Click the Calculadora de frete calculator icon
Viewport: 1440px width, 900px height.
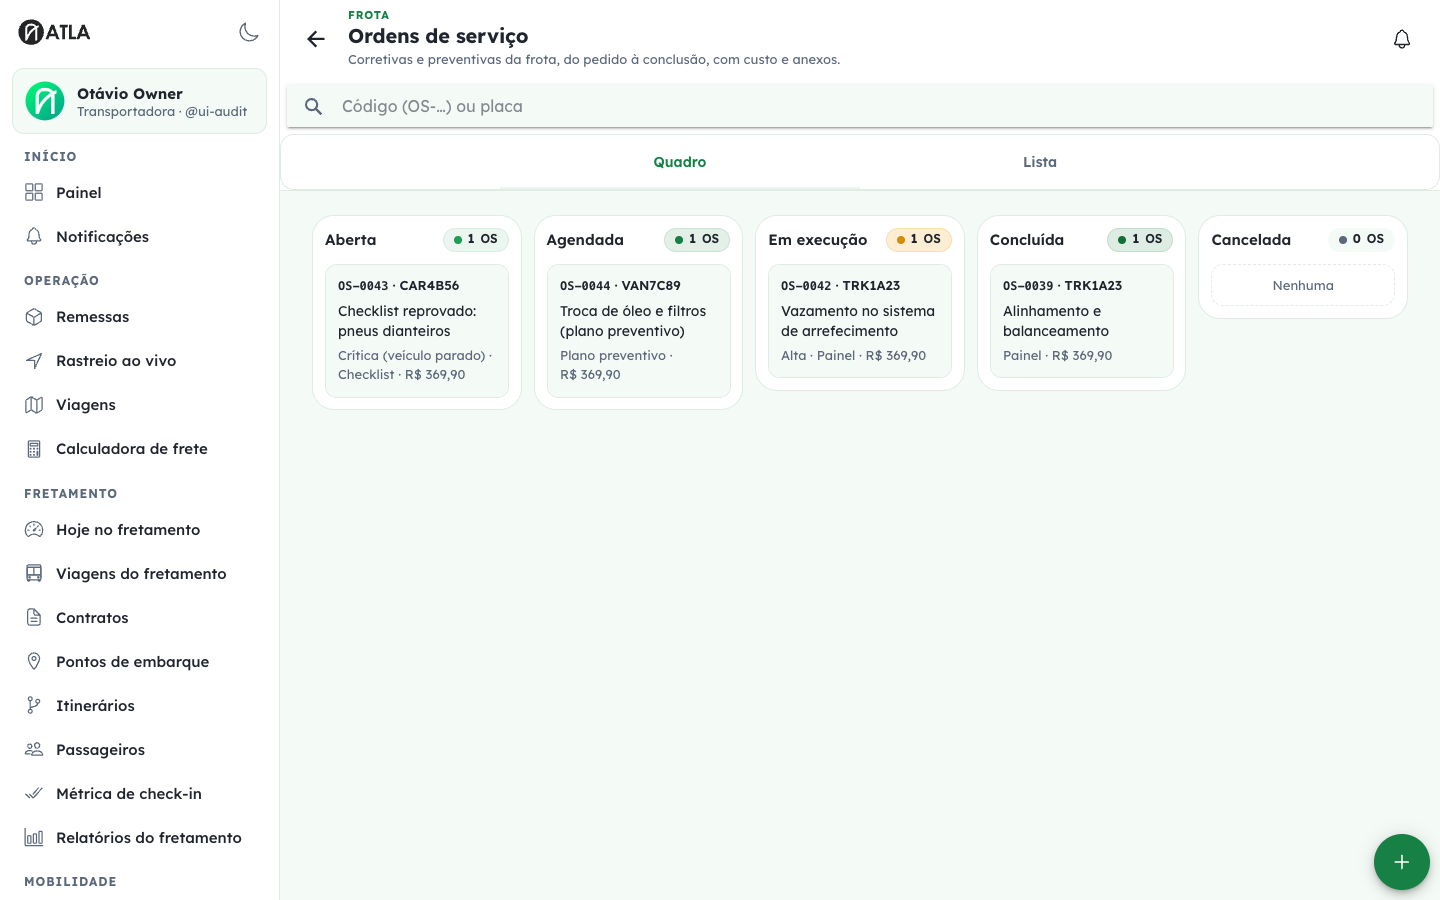[x=34, y=448]
